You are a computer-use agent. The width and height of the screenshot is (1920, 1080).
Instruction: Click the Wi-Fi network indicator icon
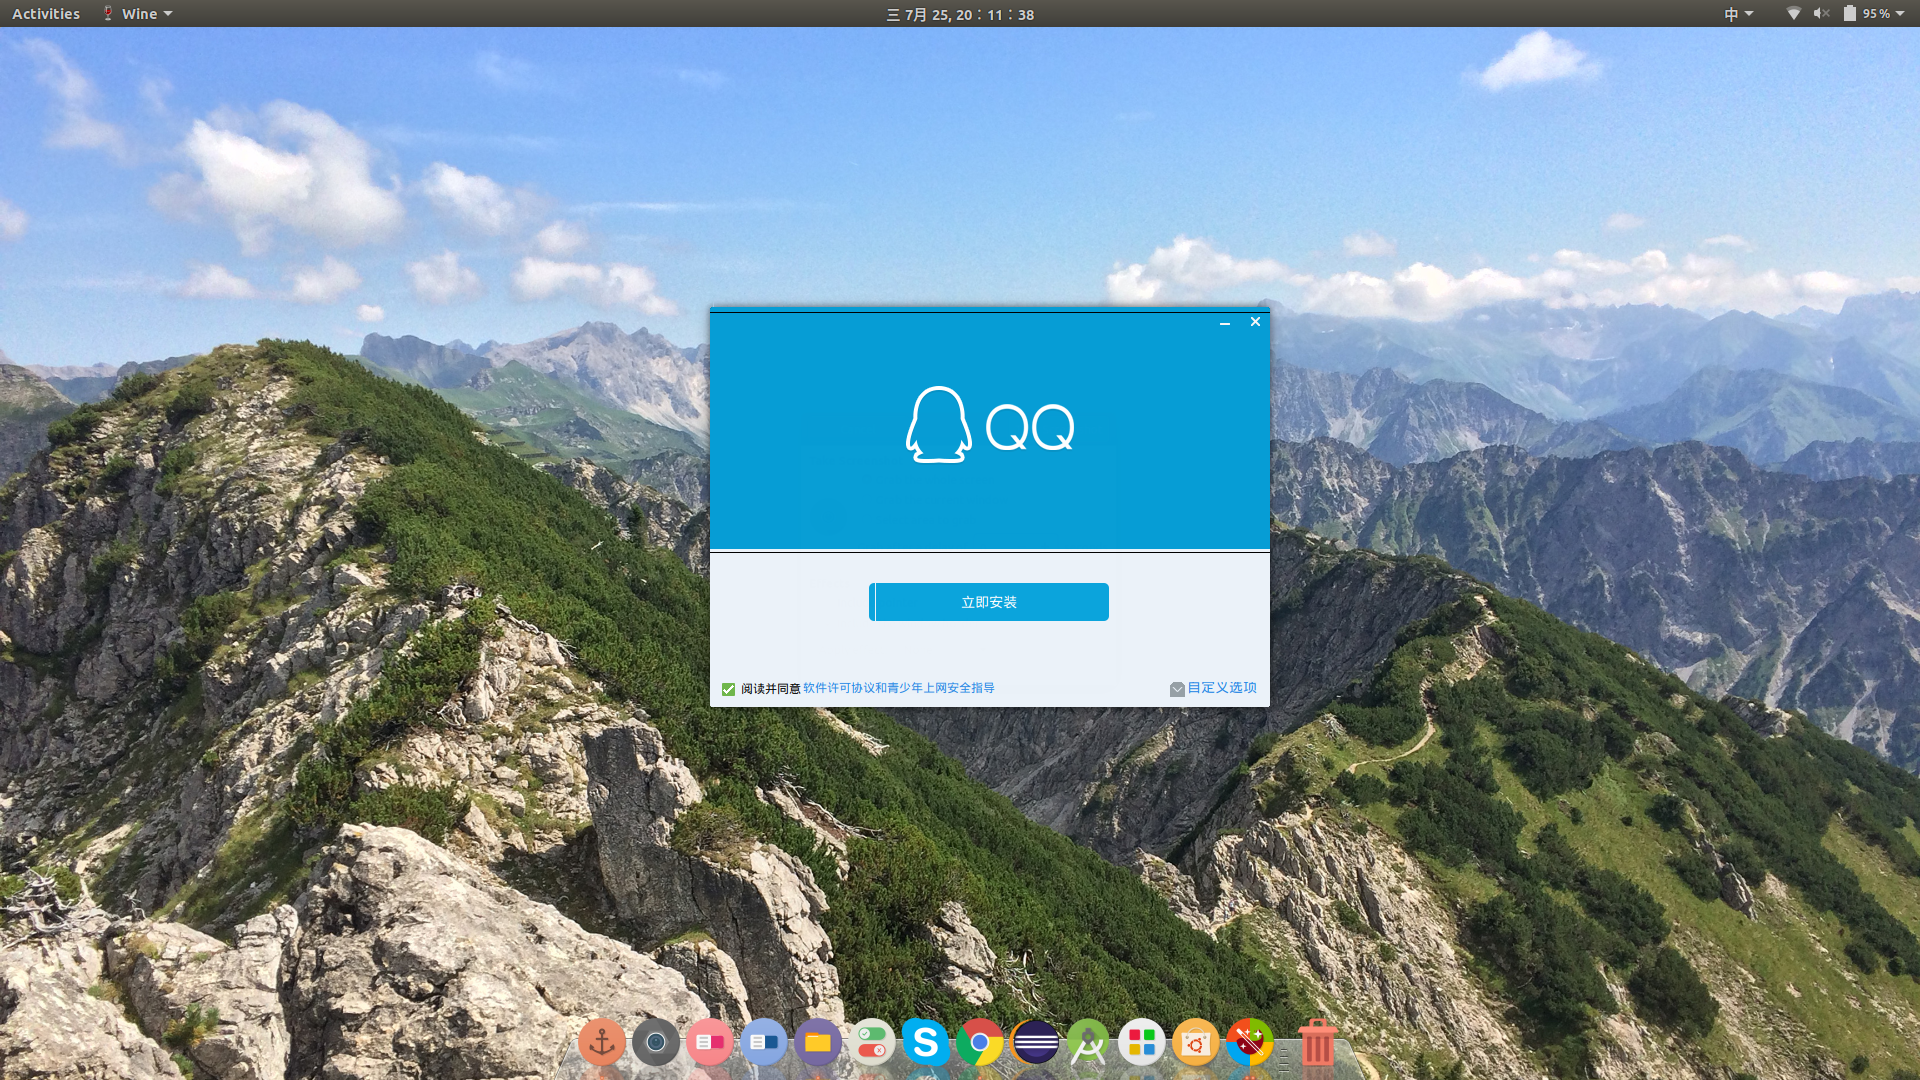click(x=1794, y=14)
